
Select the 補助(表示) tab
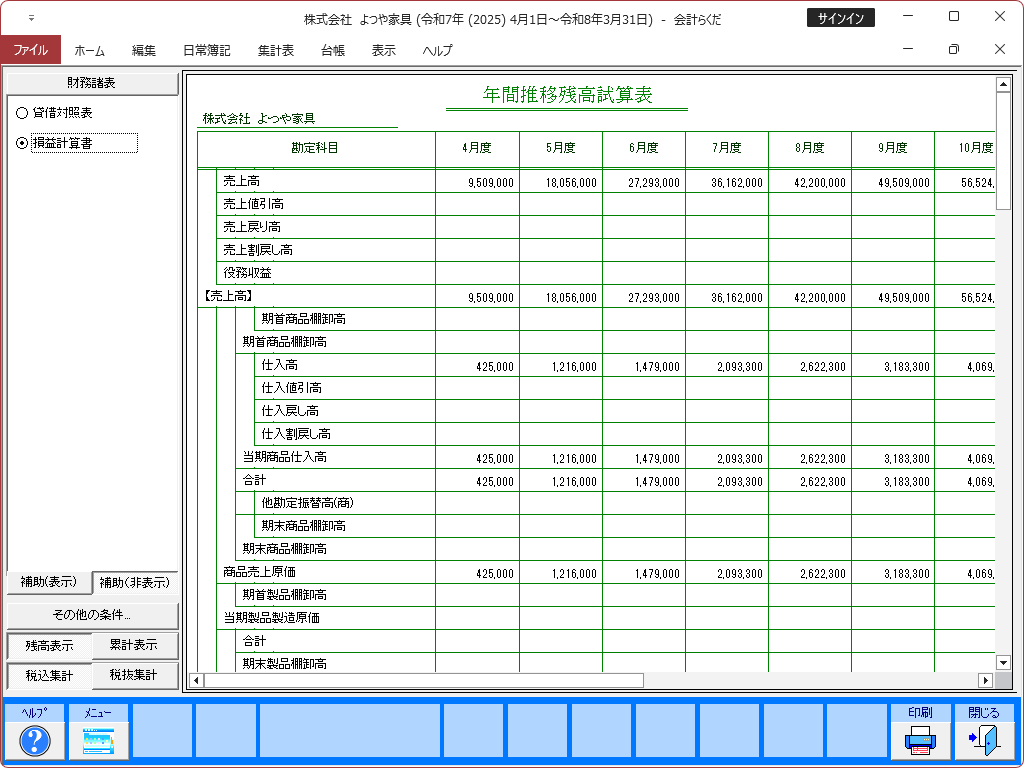[48, 583]
